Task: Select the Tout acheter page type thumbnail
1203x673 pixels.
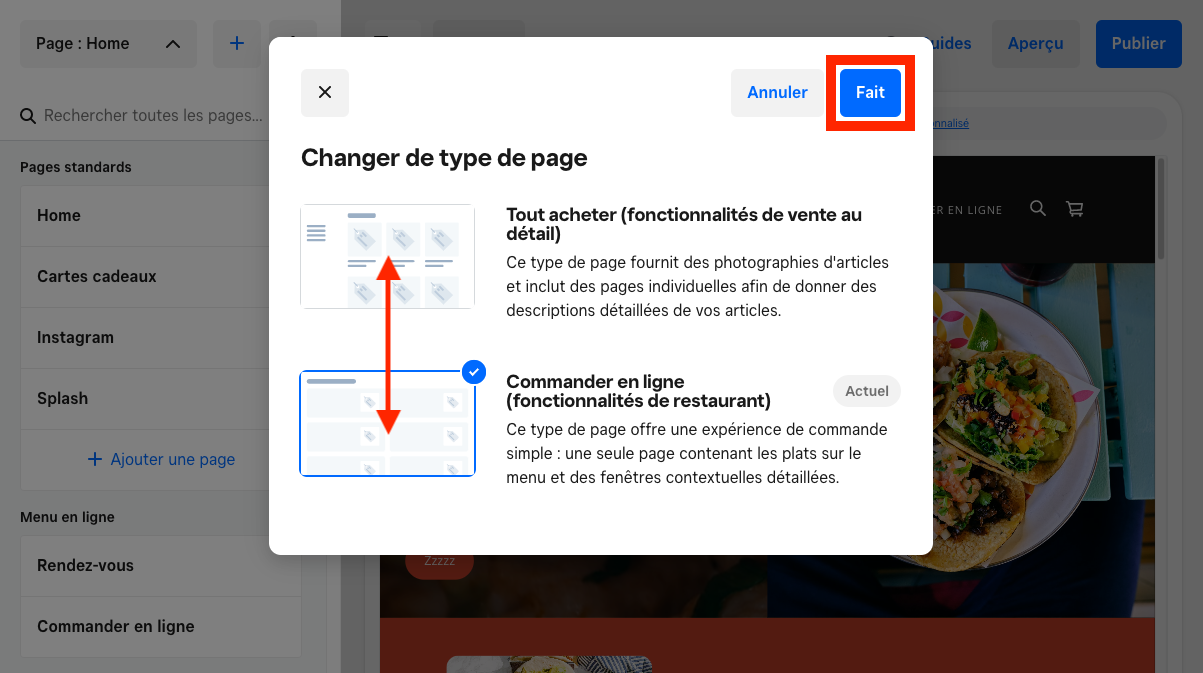Action: pos(388,256)
